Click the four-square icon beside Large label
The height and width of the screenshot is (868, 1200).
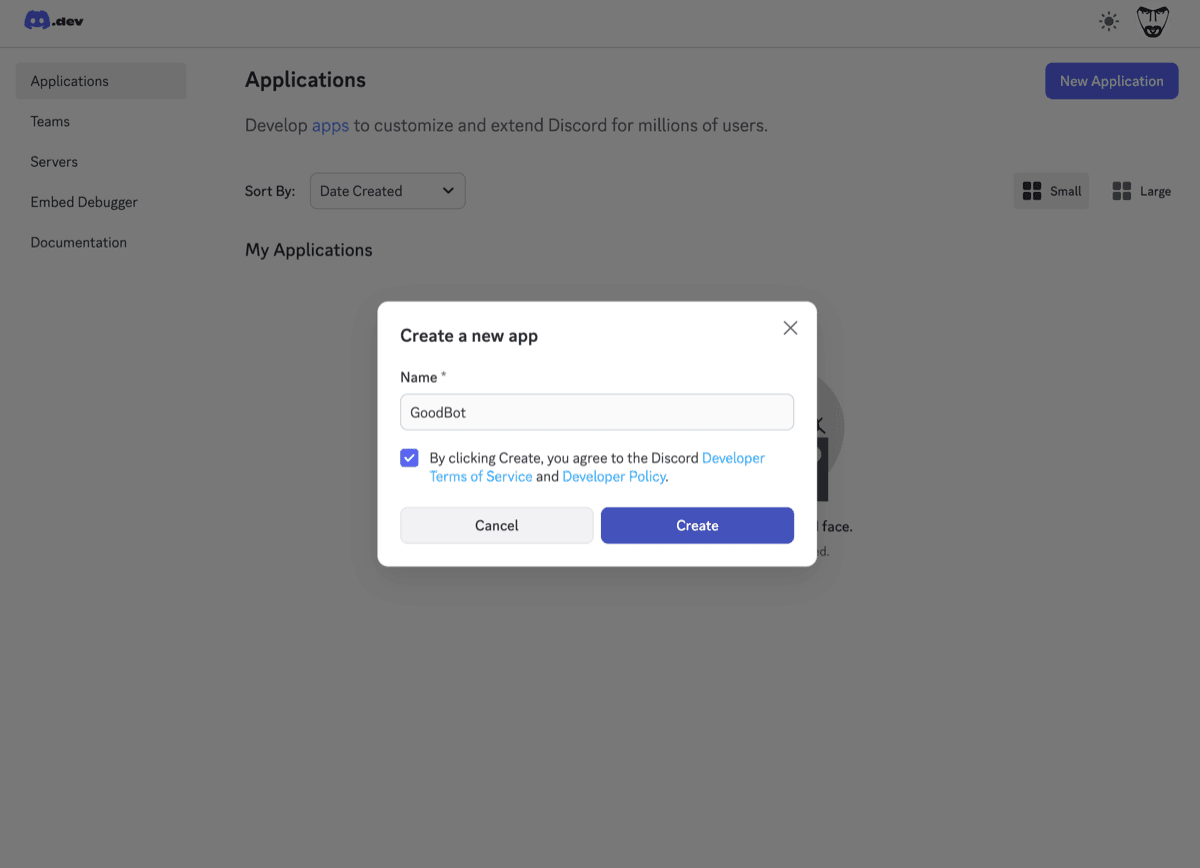1120,190
